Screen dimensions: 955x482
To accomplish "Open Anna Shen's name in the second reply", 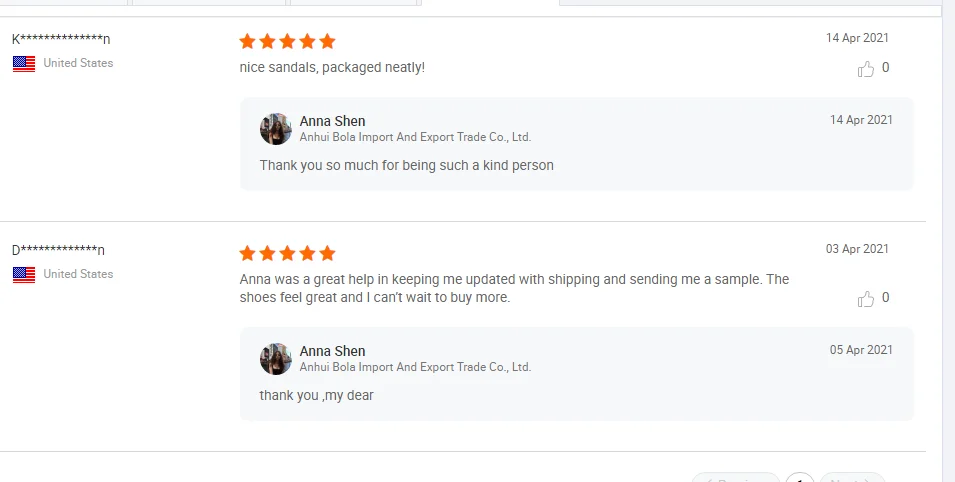I will click(332, 351).
